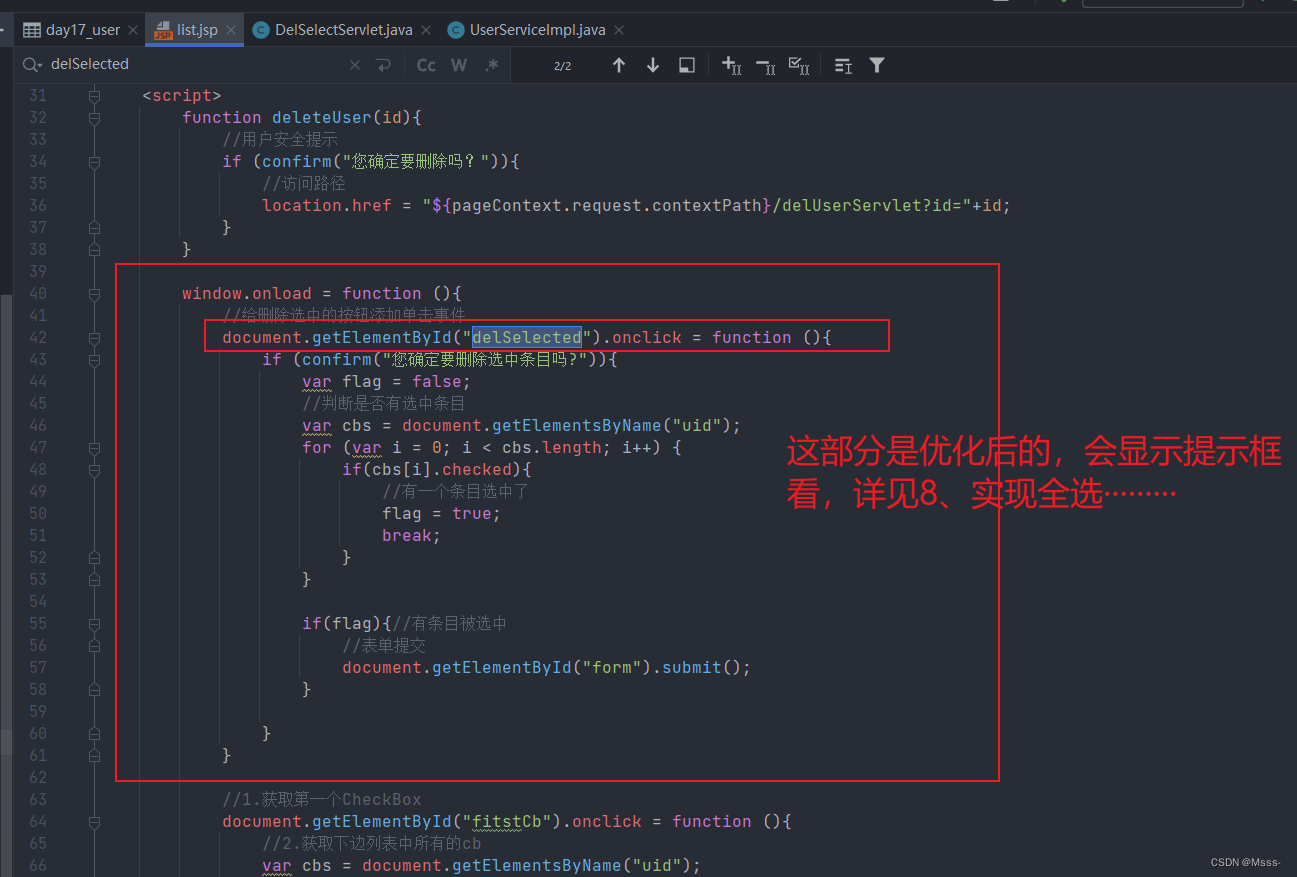This screenshot has width=1297, height=877.
Task: Click line number 57 in gutter
Action: [x=37, y=668]
